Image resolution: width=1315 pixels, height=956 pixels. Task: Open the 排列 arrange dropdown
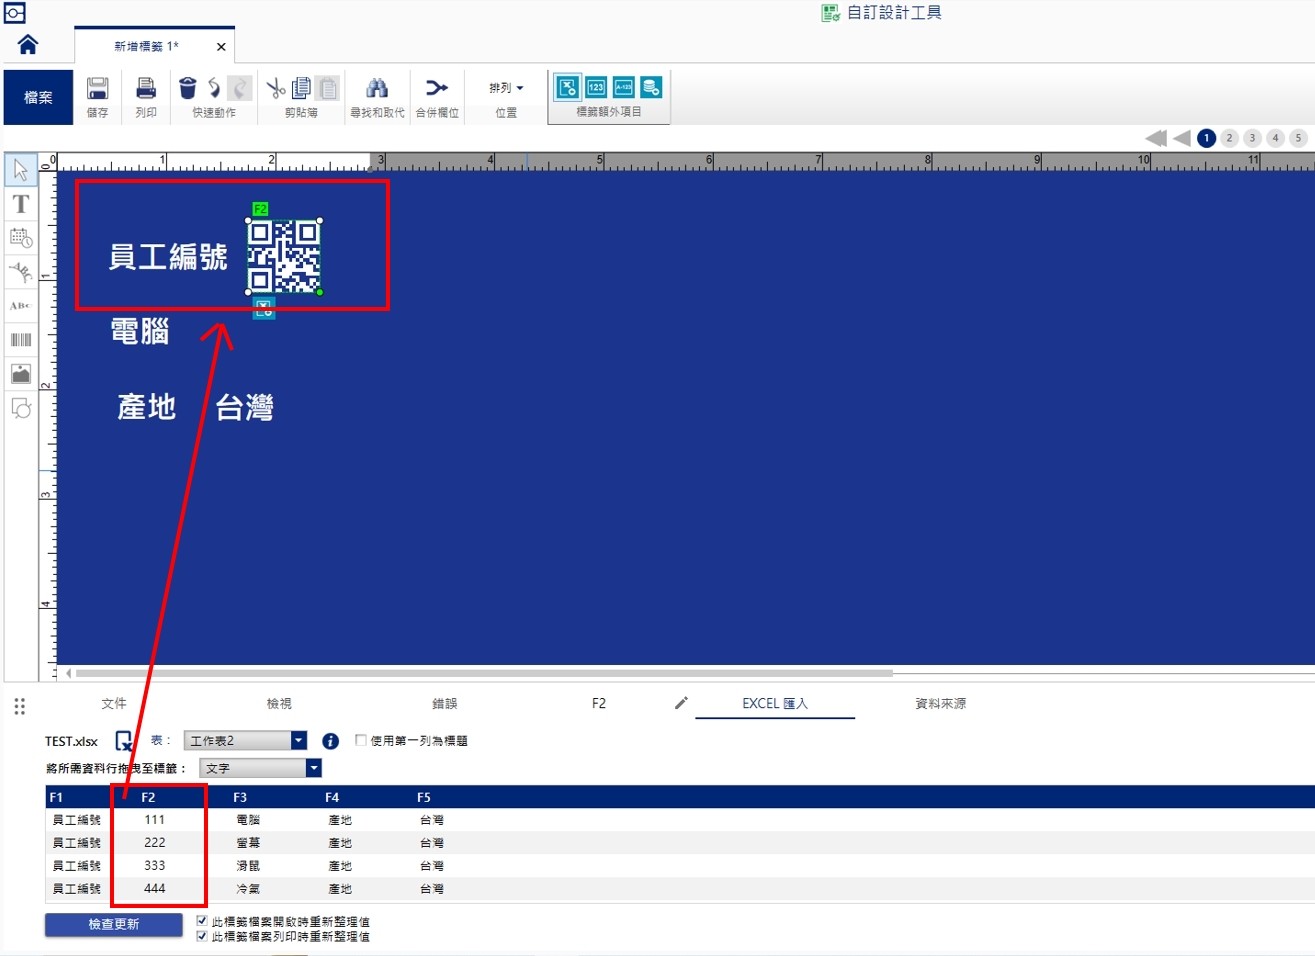(506, 88)
